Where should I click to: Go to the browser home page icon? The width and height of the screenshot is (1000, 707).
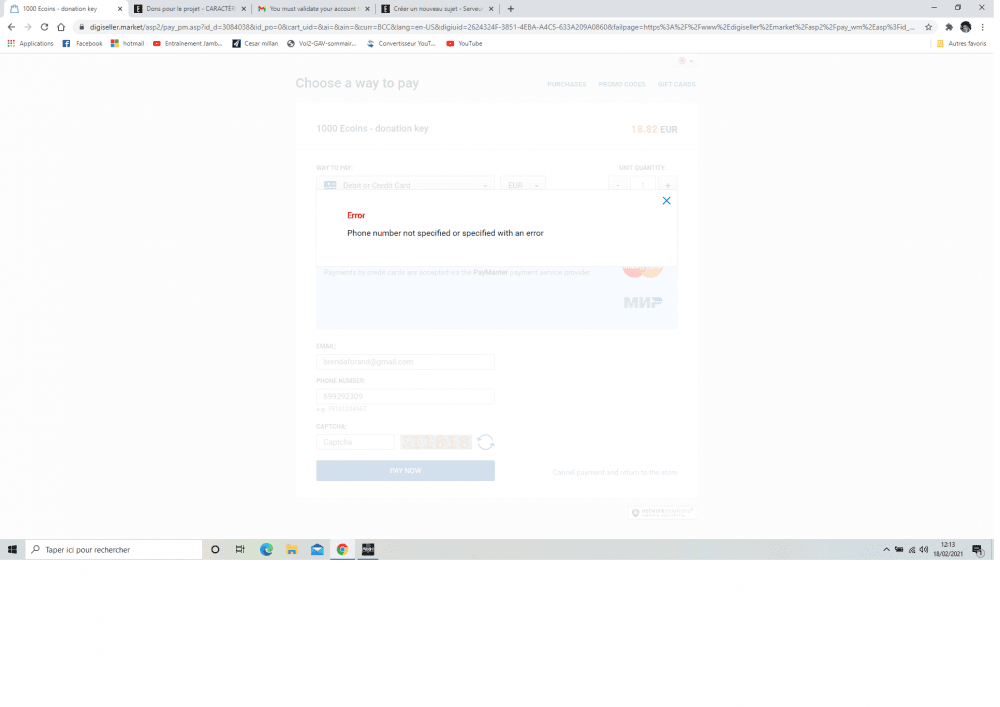point(61,27)
